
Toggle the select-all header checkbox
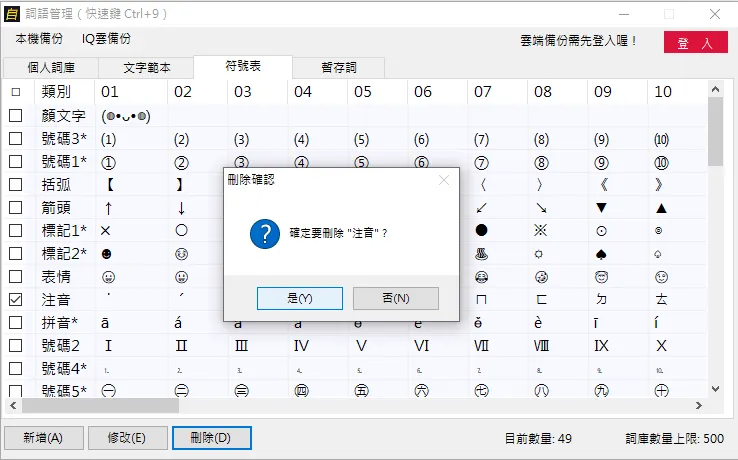click(x=15, y=93)
